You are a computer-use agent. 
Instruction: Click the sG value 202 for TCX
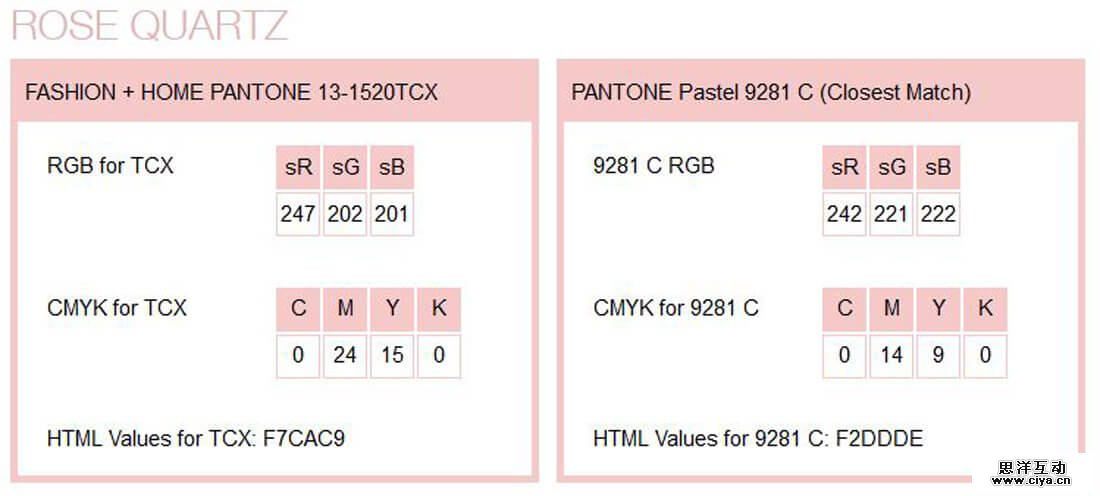pyautogui.click(x=345, y=214)
